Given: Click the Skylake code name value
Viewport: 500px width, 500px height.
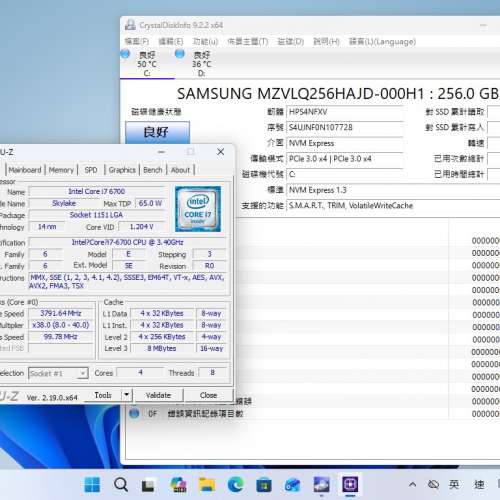Looking at the screenshot, I should (64, 203).
